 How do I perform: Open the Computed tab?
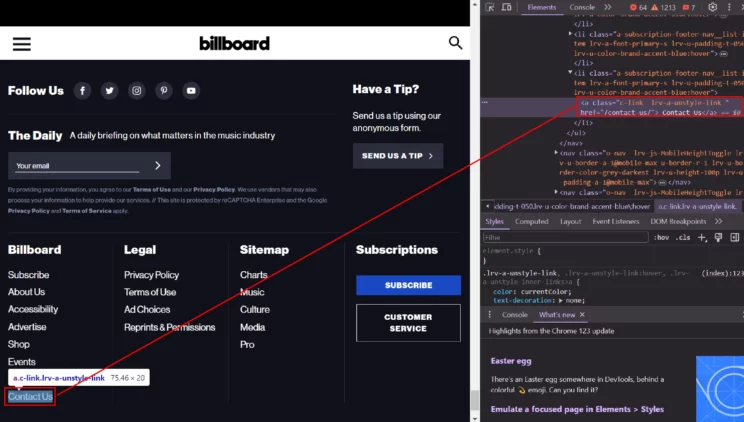[x=531, y=221]
